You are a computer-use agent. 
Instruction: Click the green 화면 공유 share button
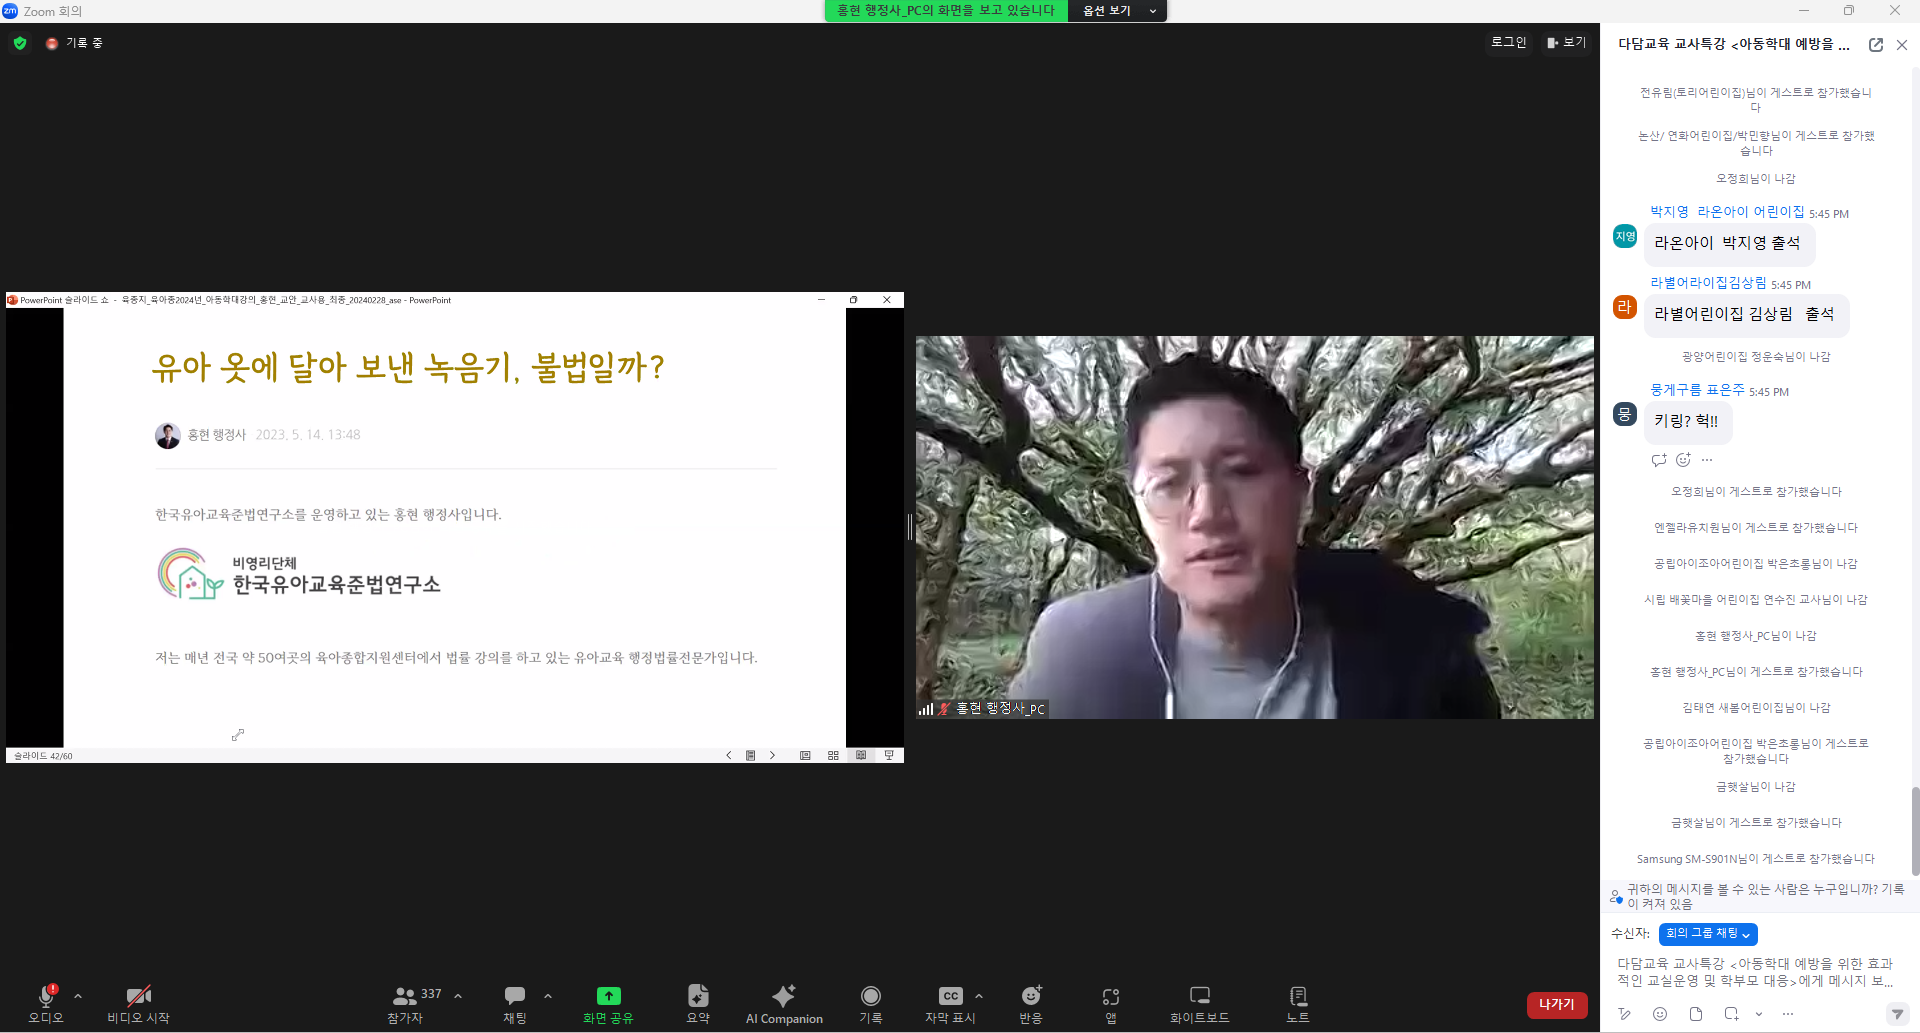pos(608,1003)
